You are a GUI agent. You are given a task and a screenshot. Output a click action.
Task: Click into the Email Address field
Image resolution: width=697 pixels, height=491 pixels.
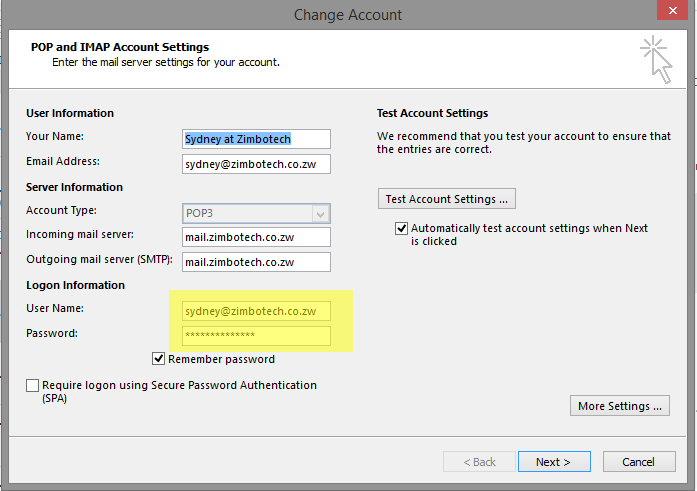[x=256, y=164]
